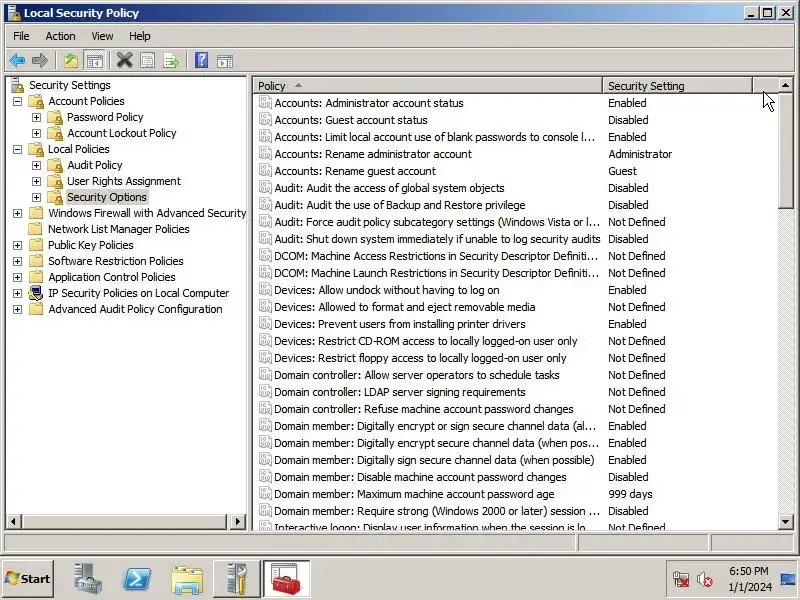This screenshot has width=800, height=600.
Task: Open the View menu
Action: tap(102, 36)
